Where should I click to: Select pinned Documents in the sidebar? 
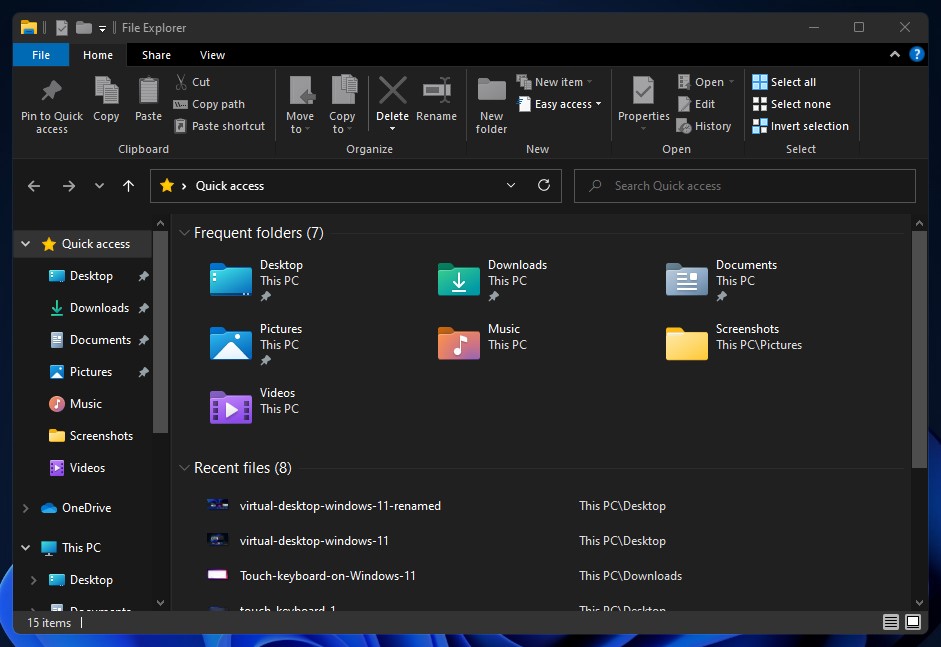100,340
